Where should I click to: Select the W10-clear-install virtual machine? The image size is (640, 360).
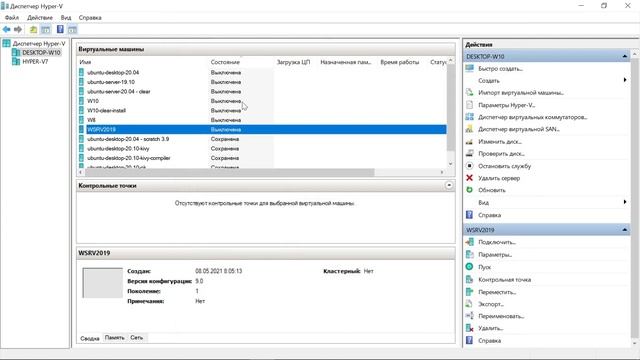[262, 110]
